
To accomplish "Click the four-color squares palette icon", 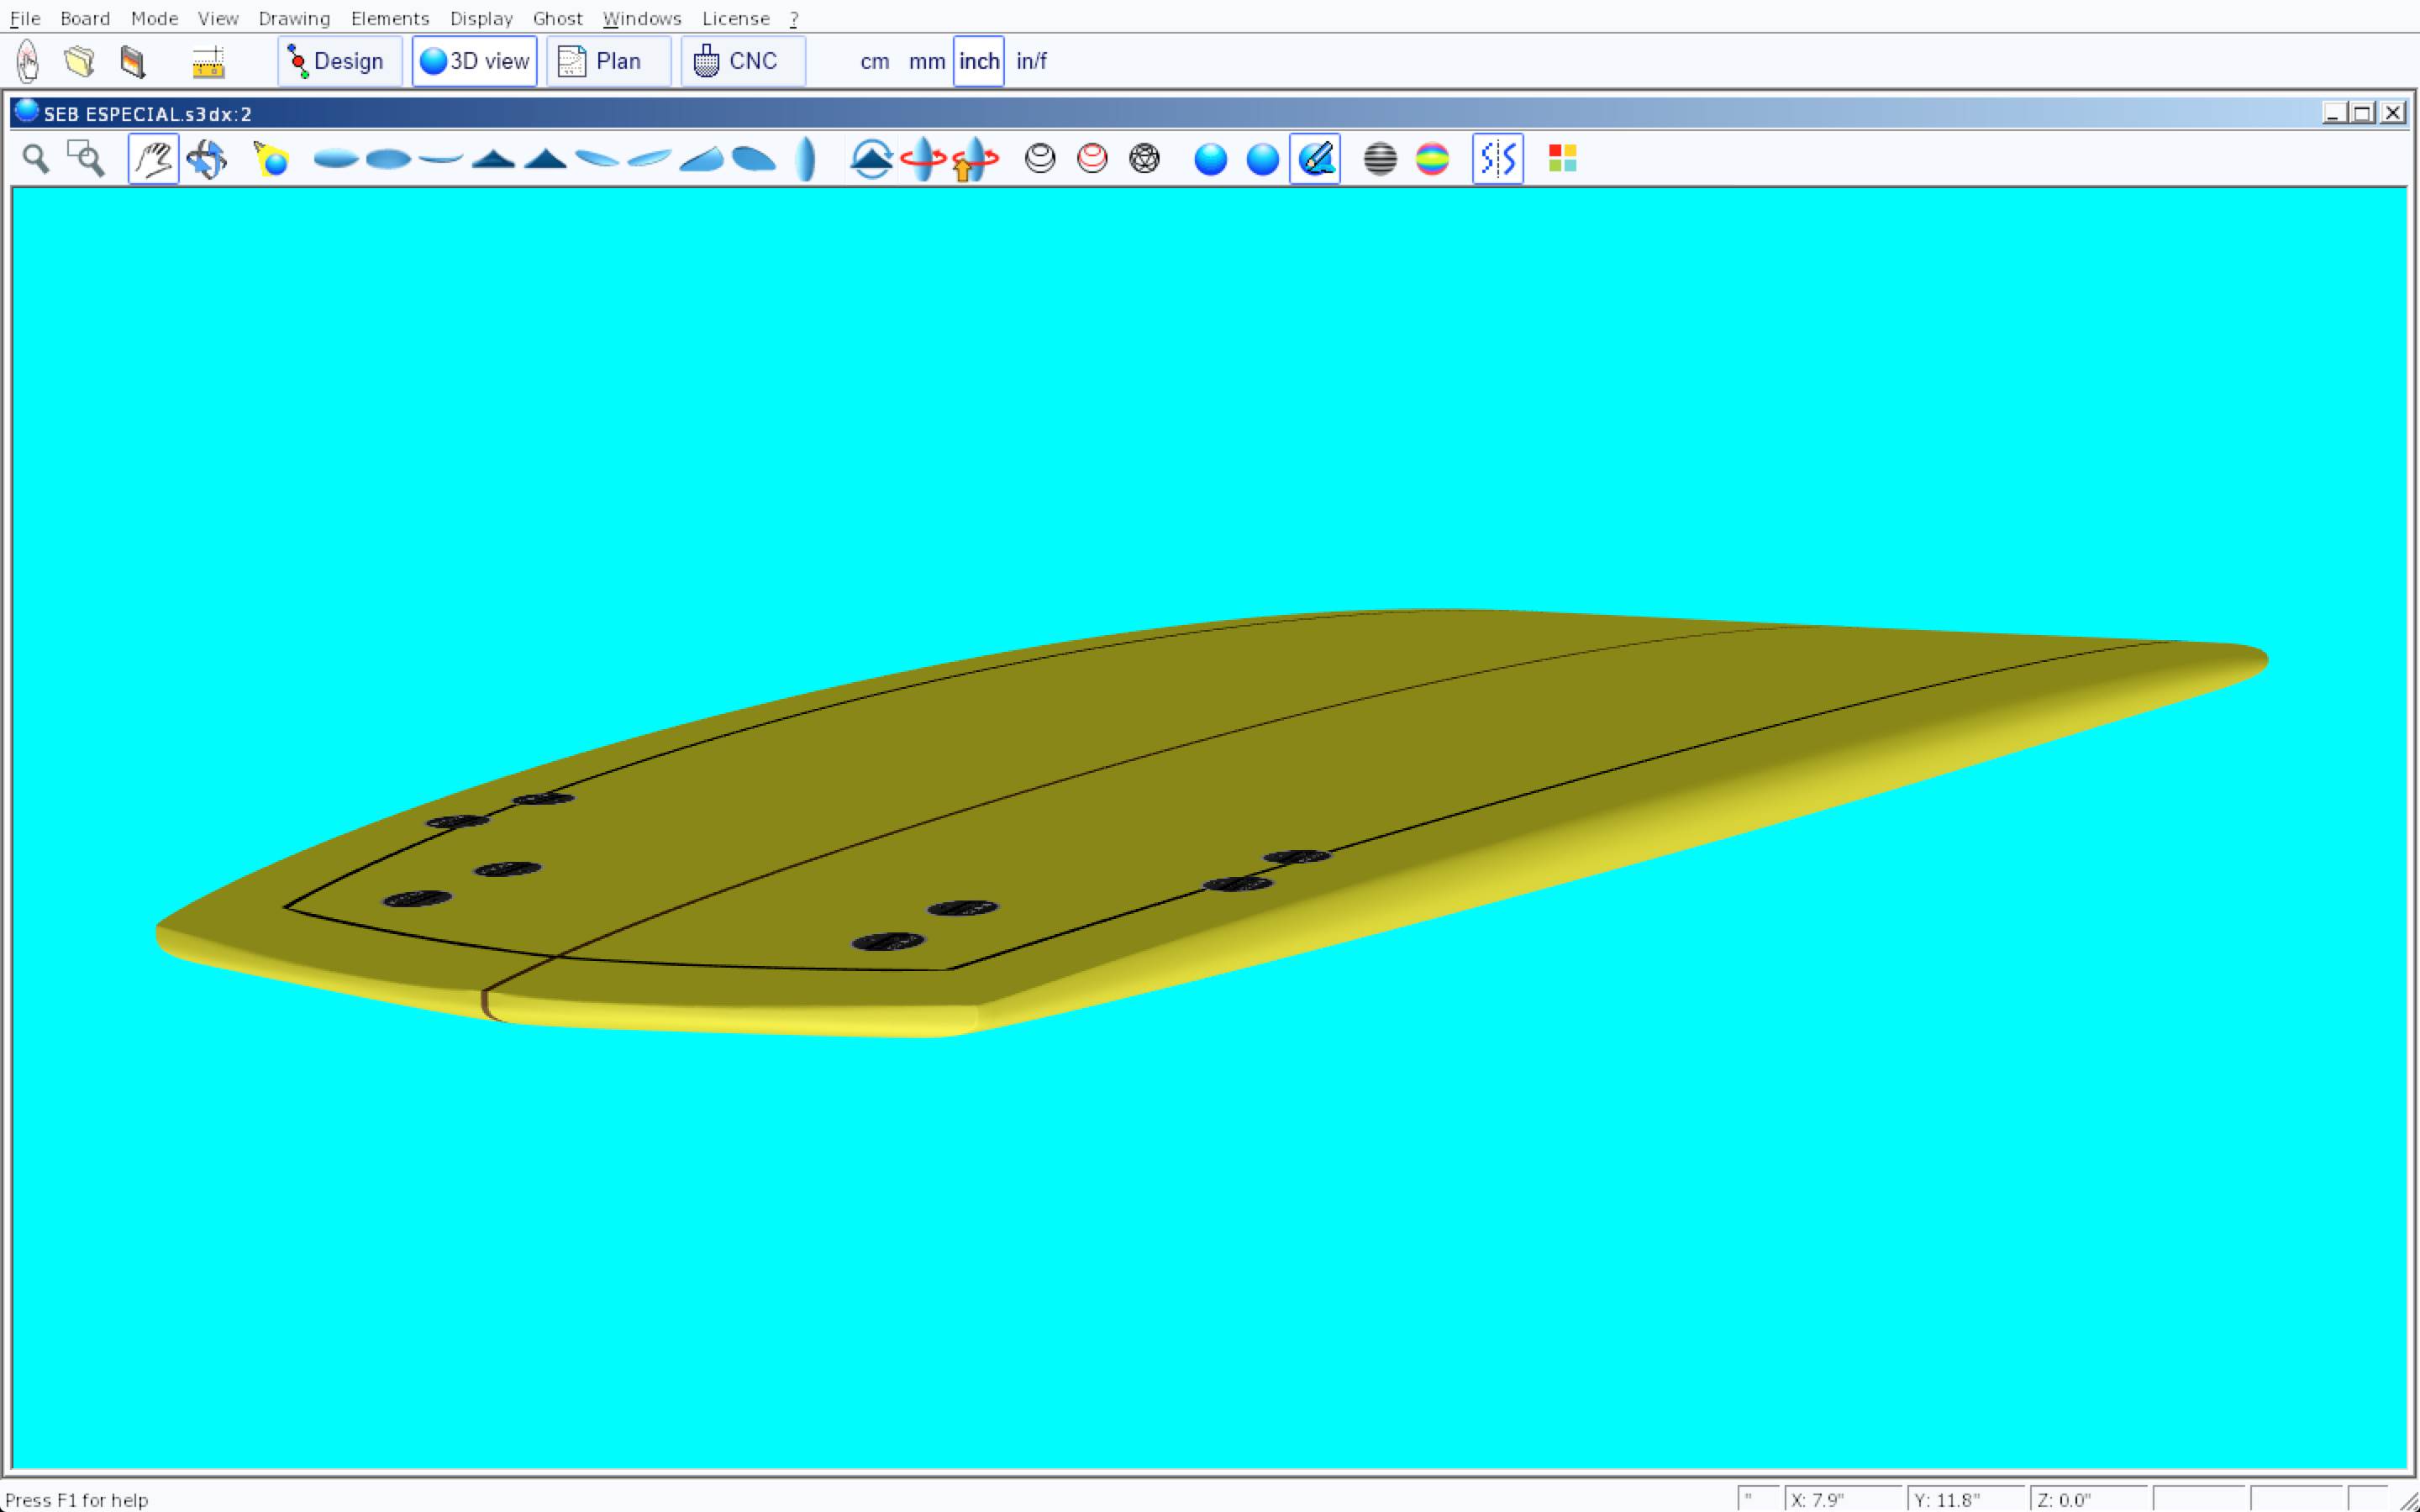I will 1562,159.
